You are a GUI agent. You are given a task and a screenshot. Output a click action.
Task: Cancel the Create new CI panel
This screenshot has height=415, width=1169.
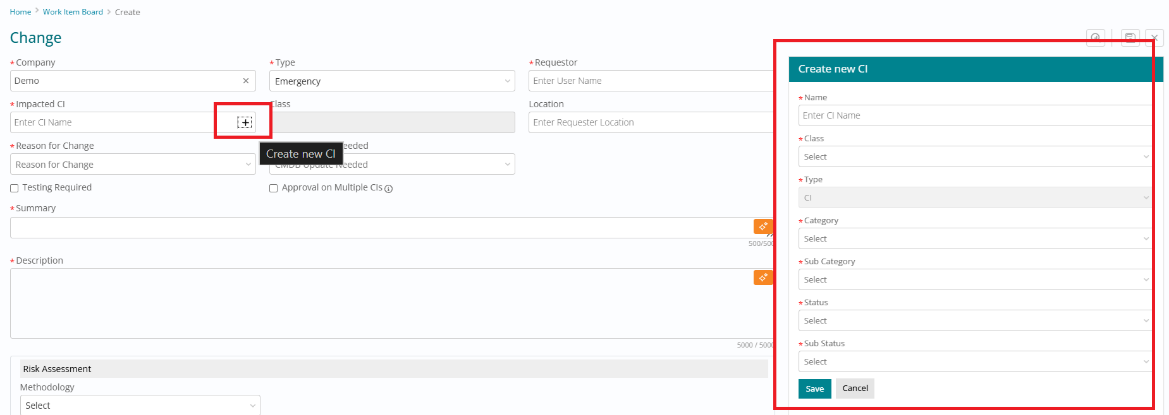[855, 388]
